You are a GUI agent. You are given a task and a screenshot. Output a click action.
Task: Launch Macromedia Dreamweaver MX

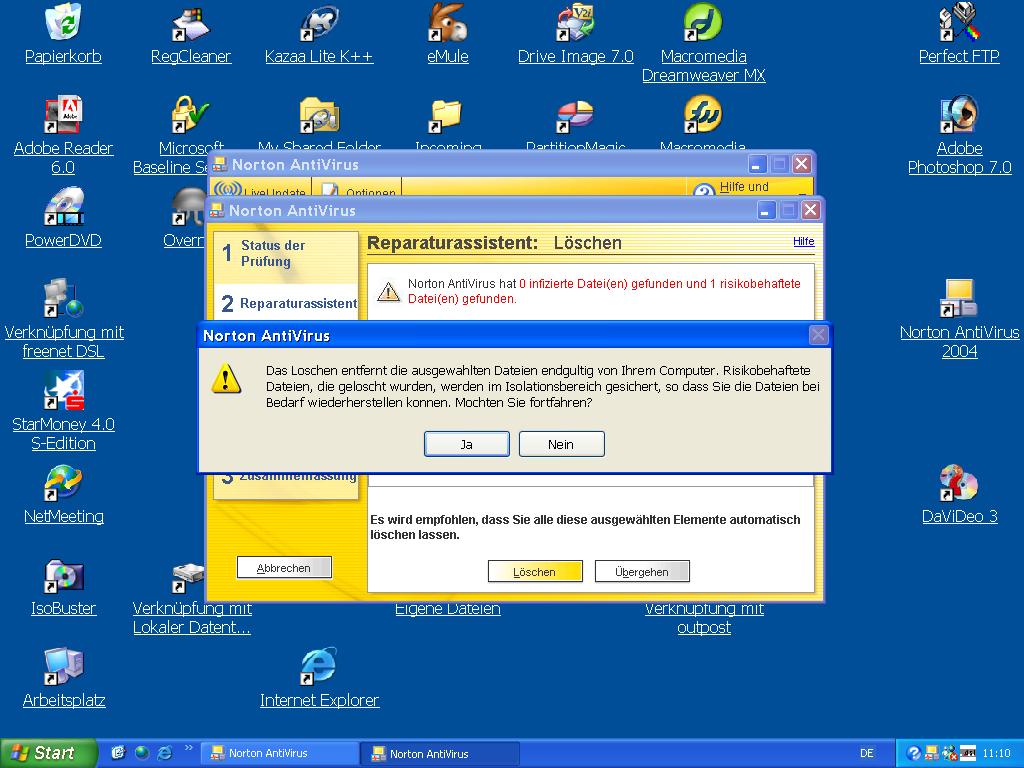tap(703, 43)
